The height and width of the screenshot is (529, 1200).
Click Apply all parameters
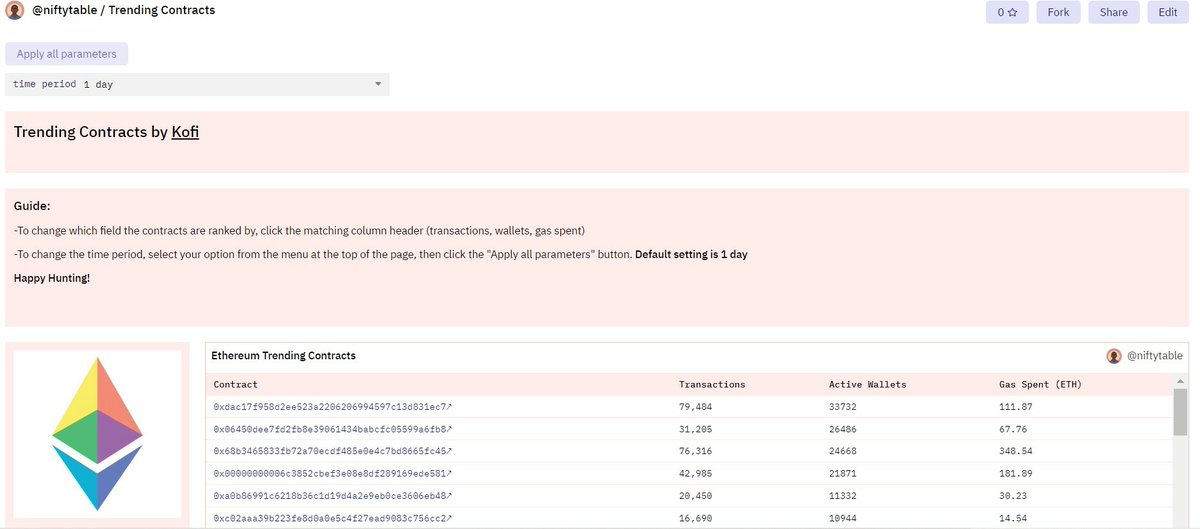pyautogui.click(x=66, y=54)
